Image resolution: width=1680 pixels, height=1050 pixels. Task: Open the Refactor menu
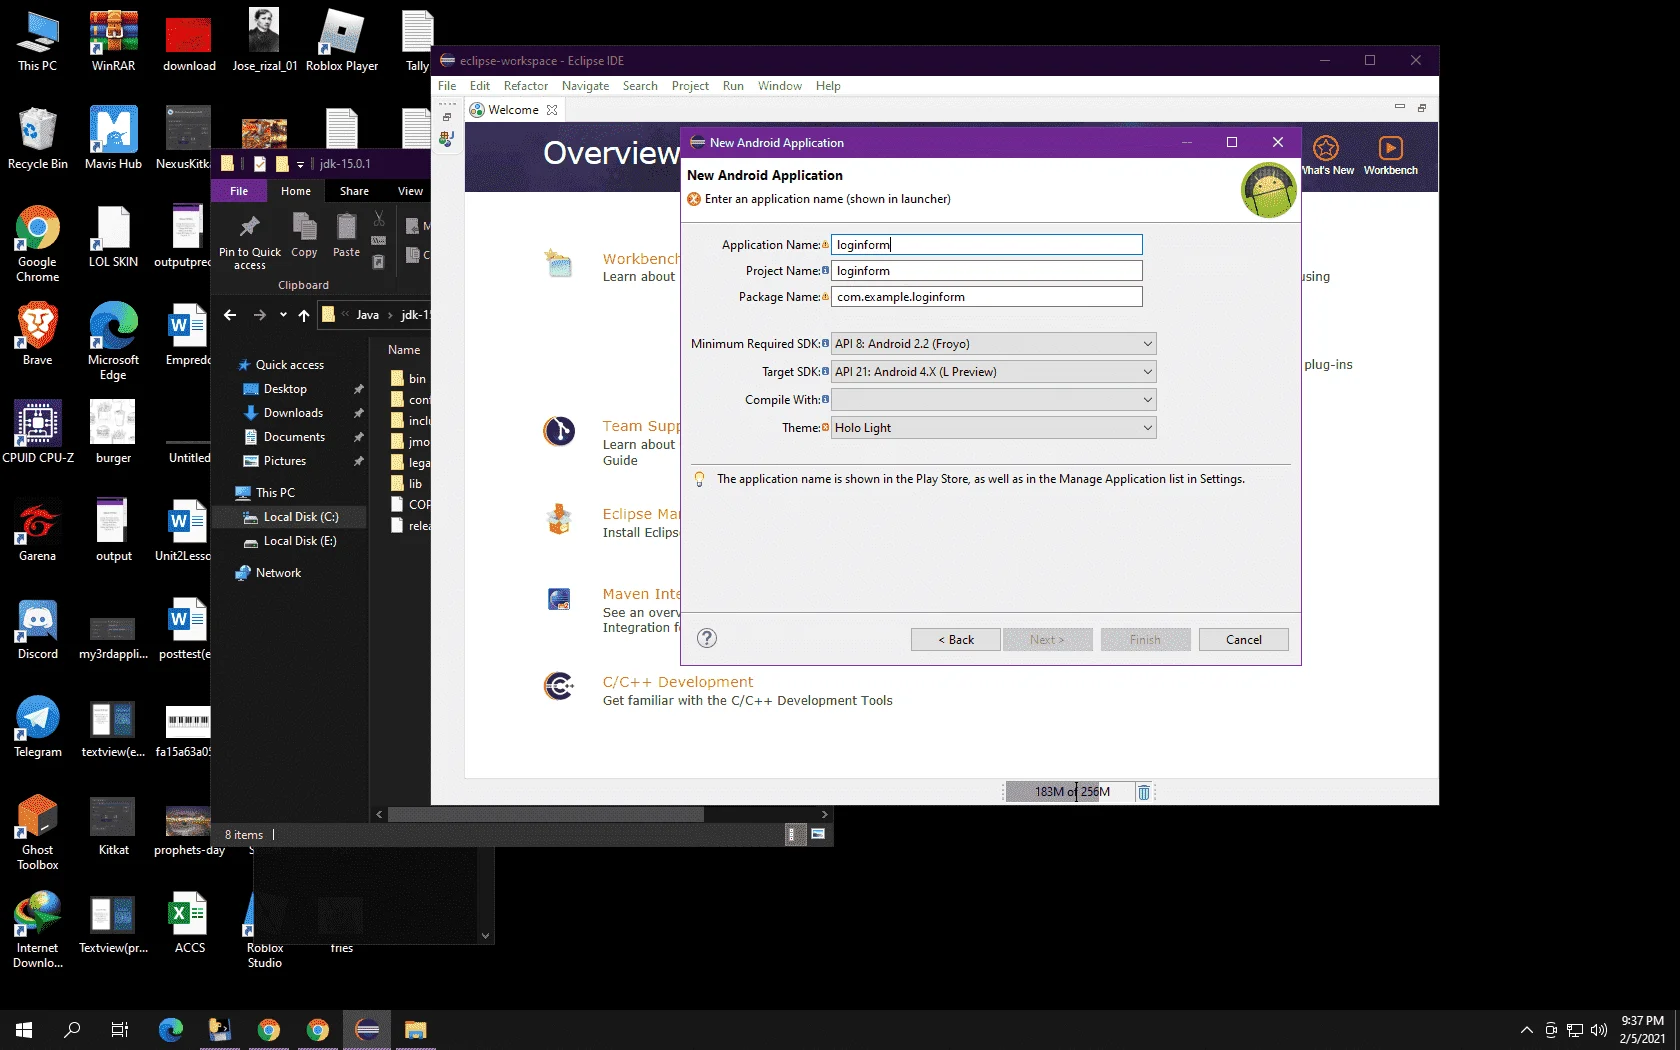526,86
